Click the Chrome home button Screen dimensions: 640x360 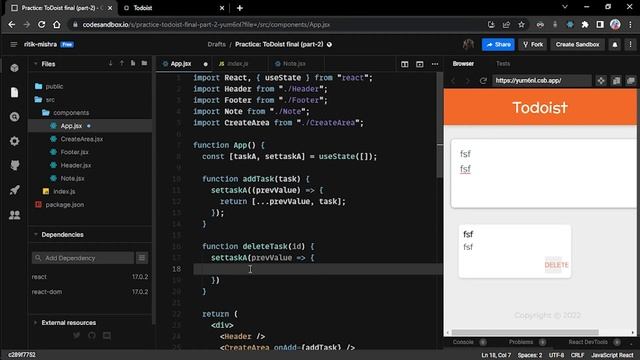click(57, 24)
